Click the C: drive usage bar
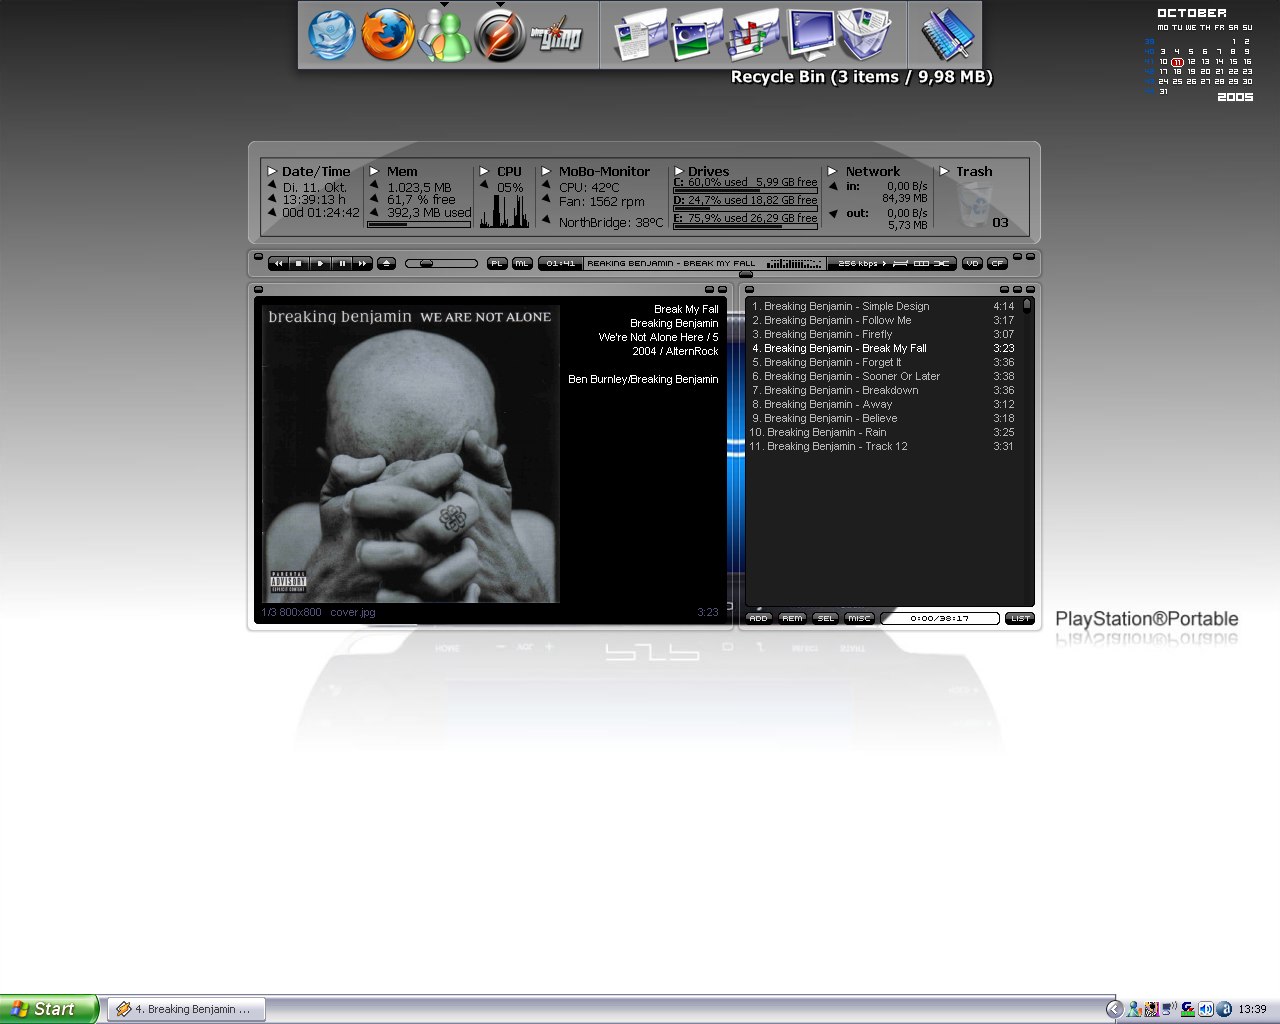Viewport: 1280px width, 1024px height. 745,190
